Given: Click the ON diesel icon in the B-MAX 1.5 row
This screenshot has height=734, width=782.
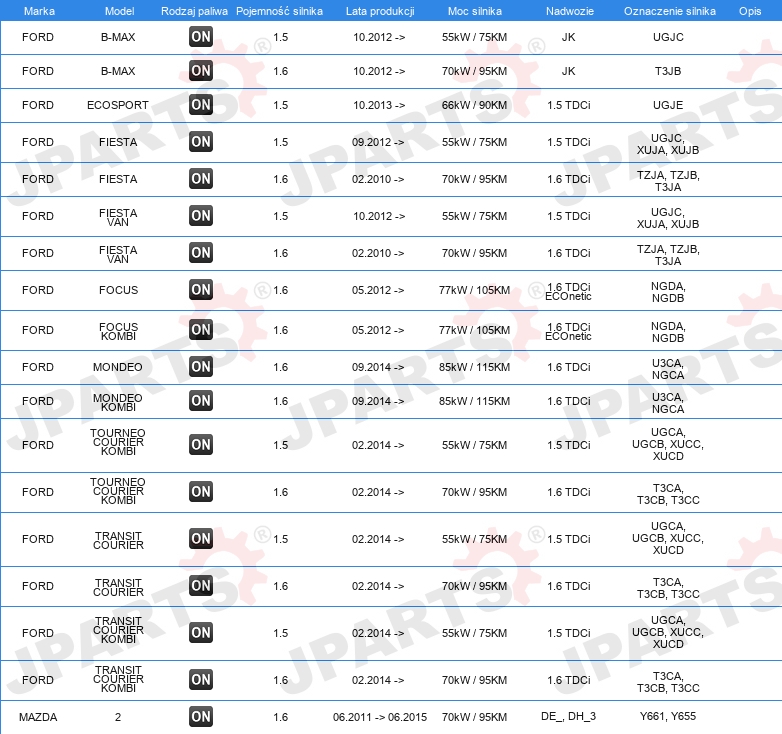Looking at the screenshot, I should click(201, 37).
